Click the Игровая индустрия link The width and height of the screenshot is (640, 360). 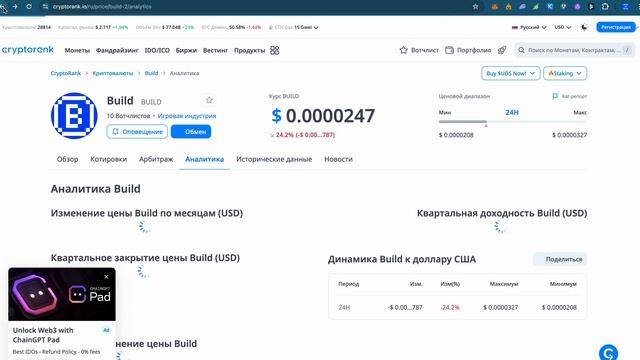point(187,116)
